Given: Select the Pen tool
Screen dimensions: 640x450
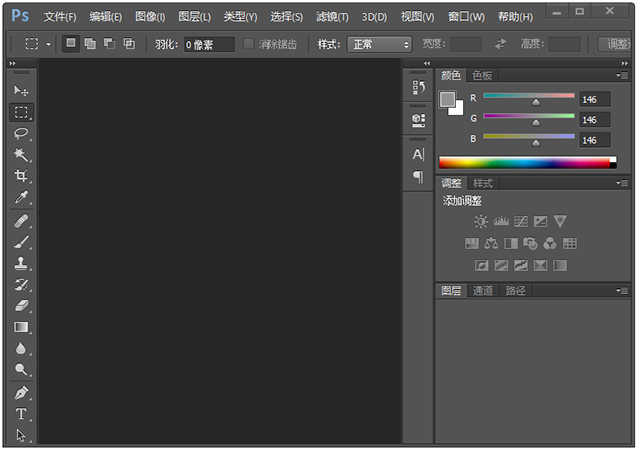Looking at the screenshot, I should point(21,392).
